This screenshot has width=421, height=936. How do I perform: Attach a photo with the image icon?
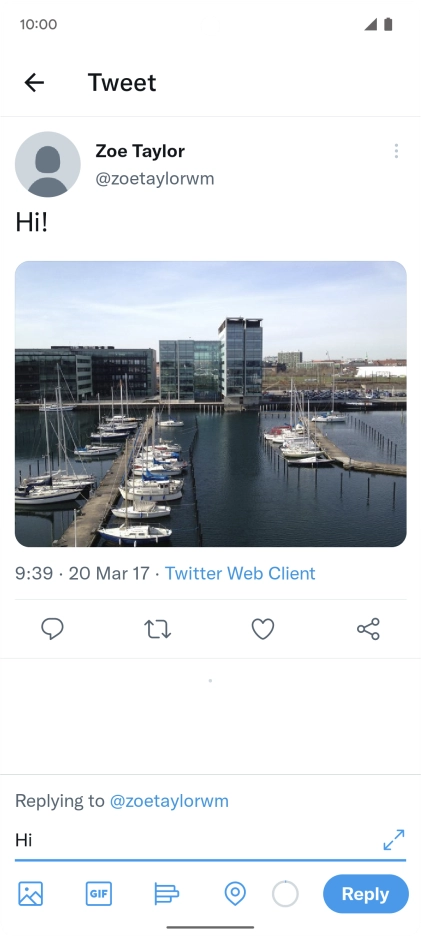pos(30,894)
